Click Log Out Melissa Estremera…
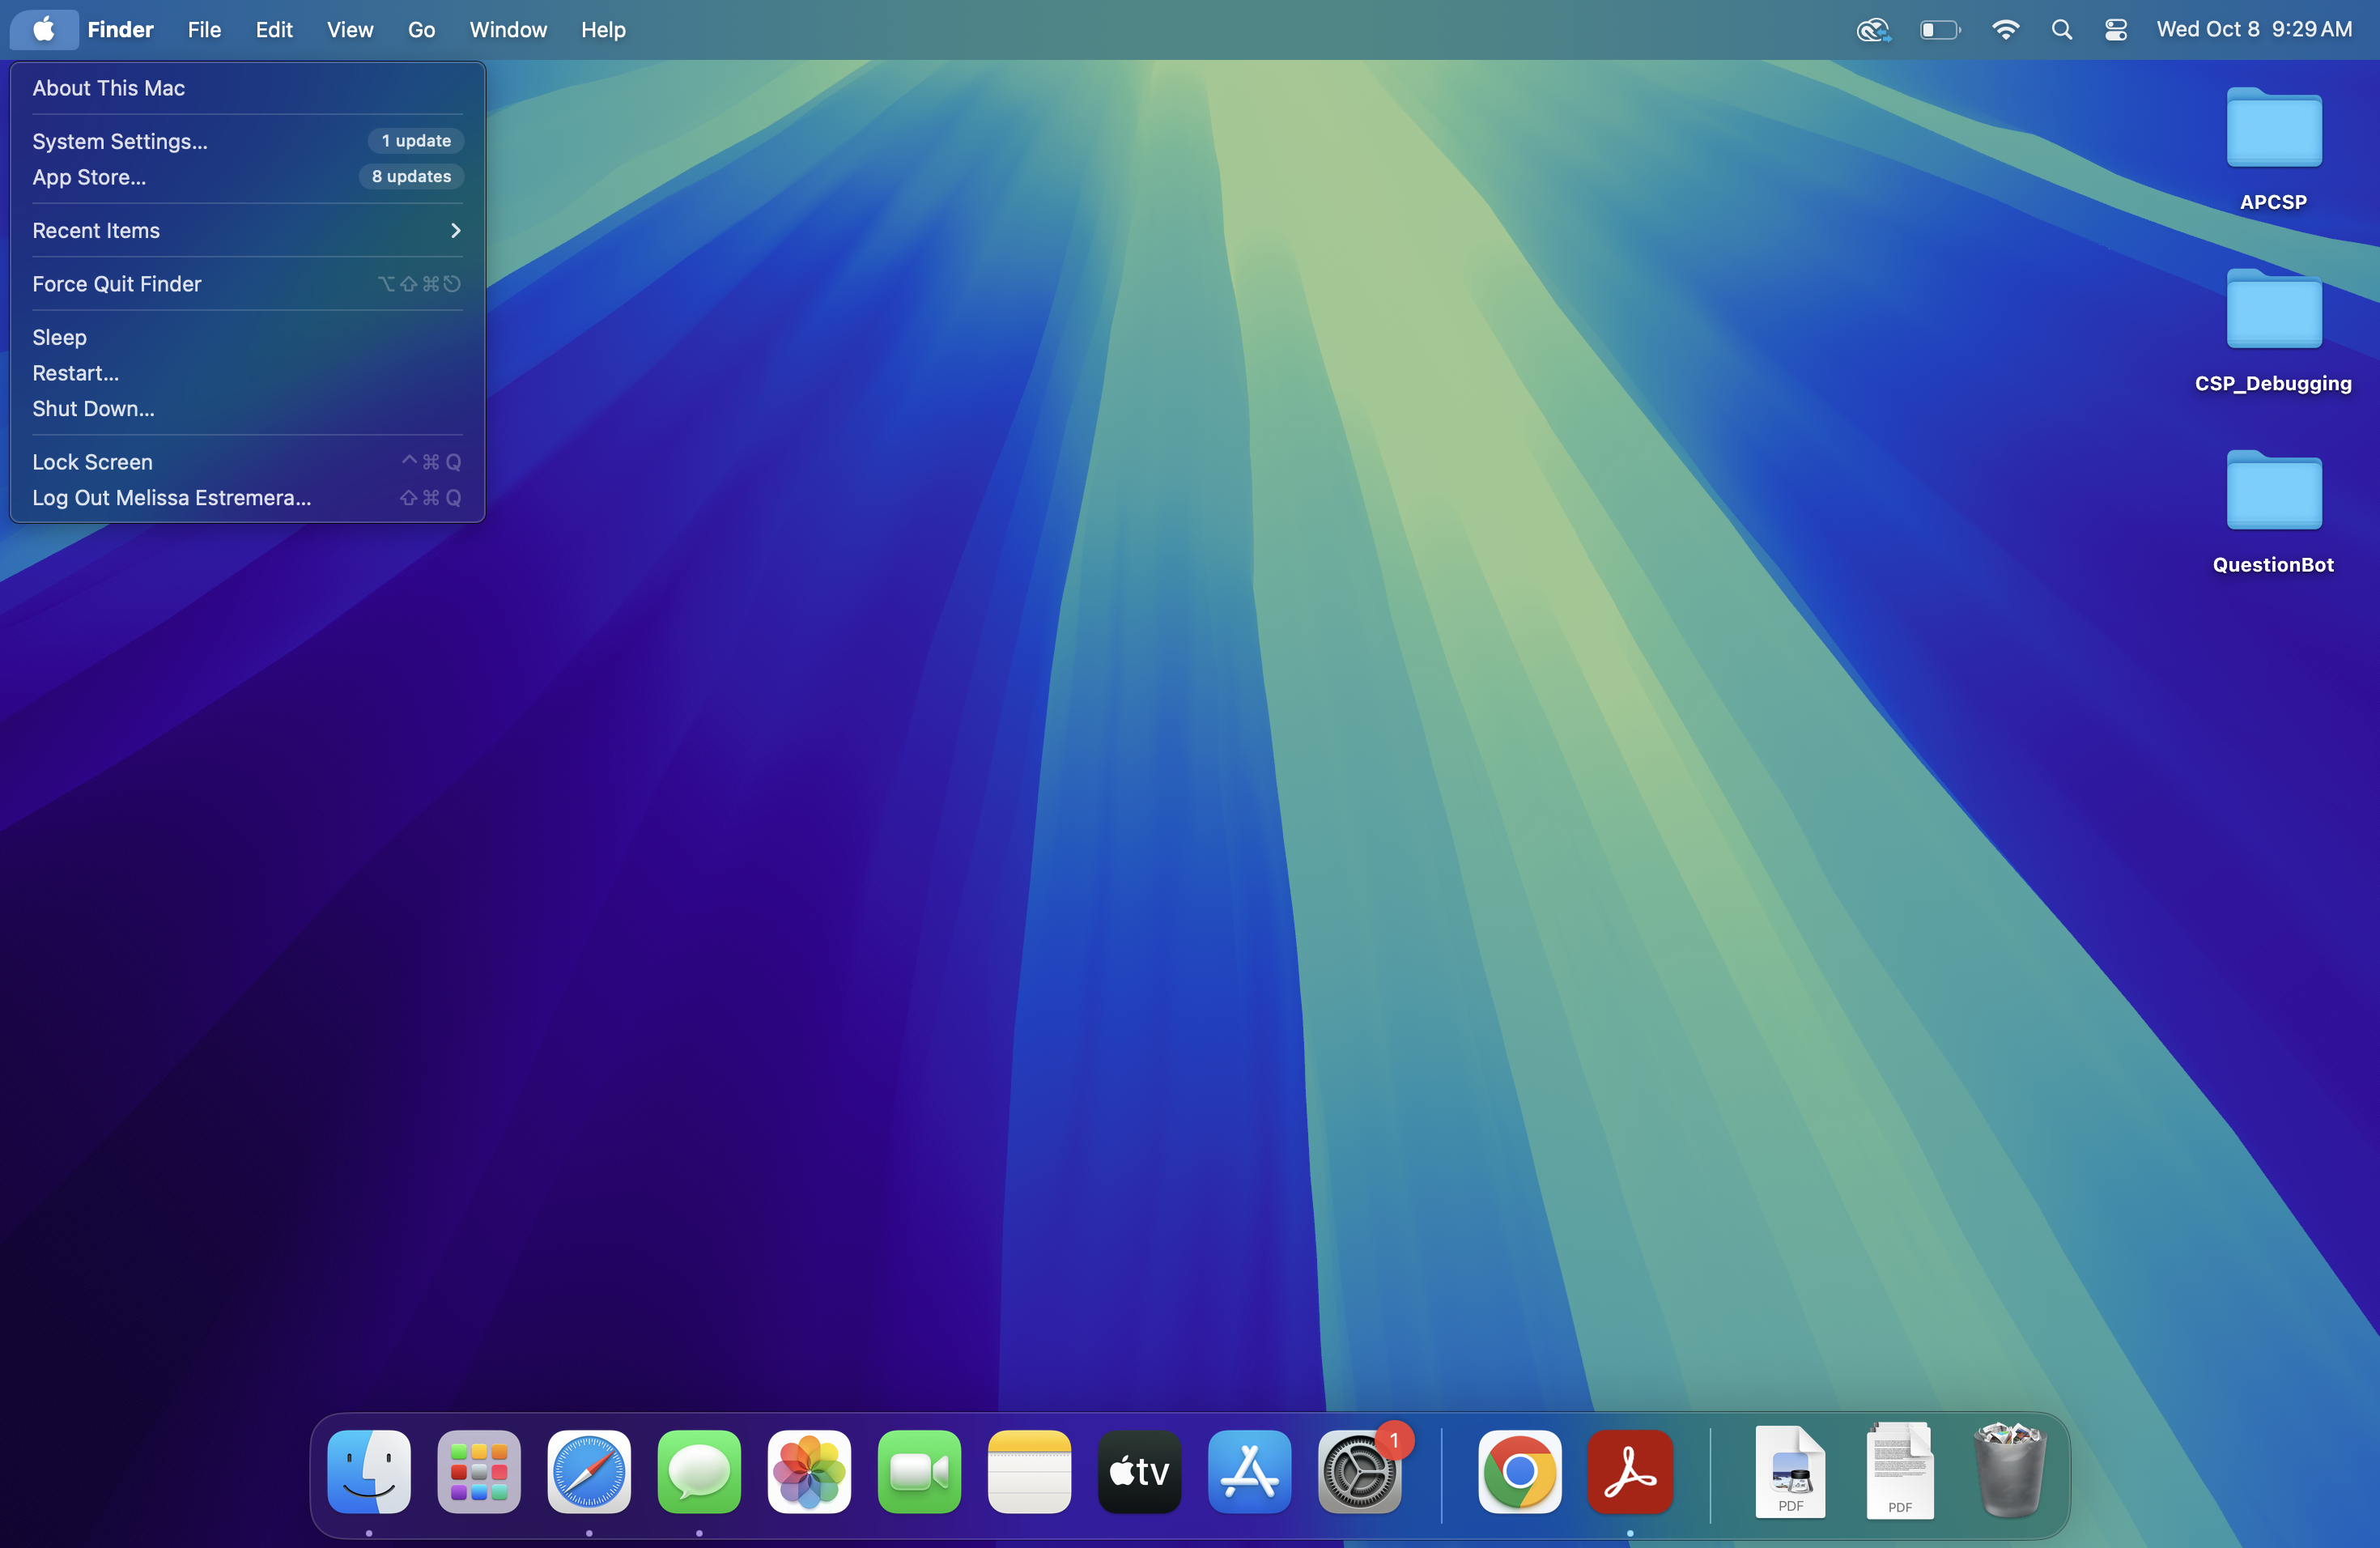This screenshot has height=1548, width=2380. [x=172, y=498]
